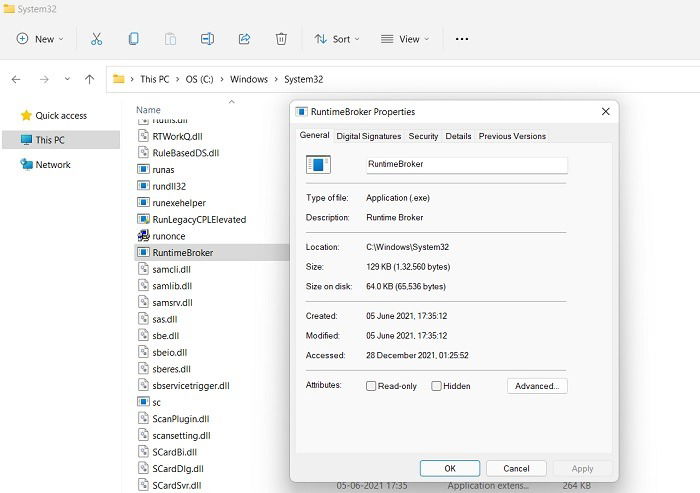Go back with the left arrow
The width and height of the screenshot is (700, 493).
(16, 79)
